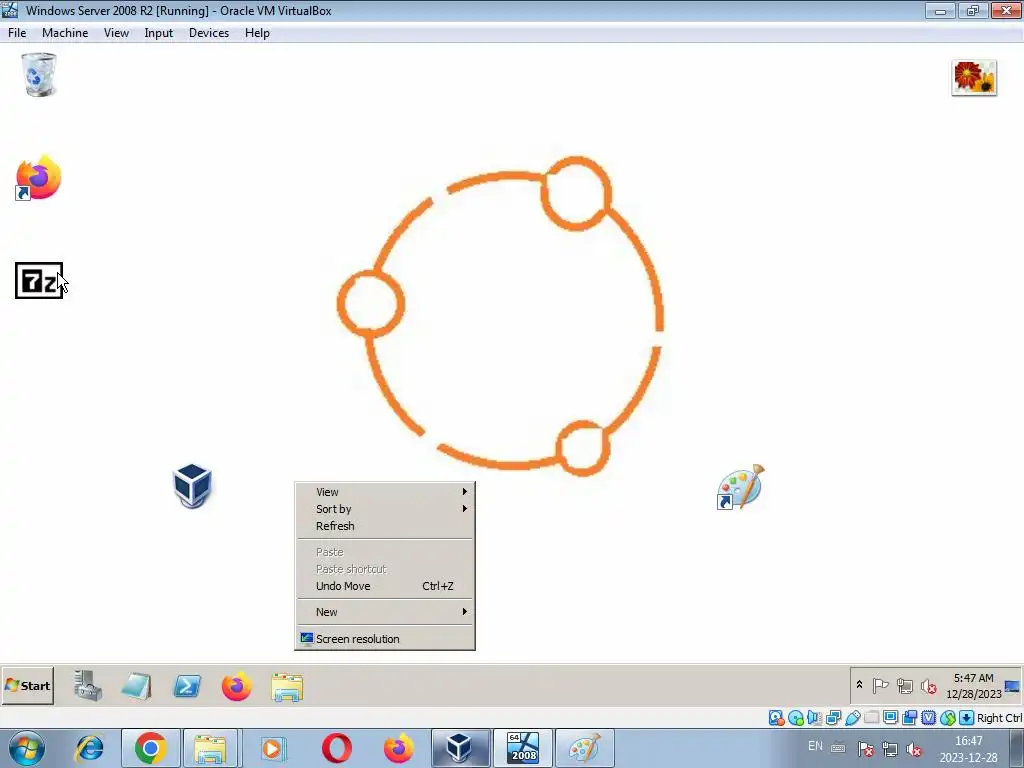Open the Devices menu in VirtualBox

pos(209,33)
